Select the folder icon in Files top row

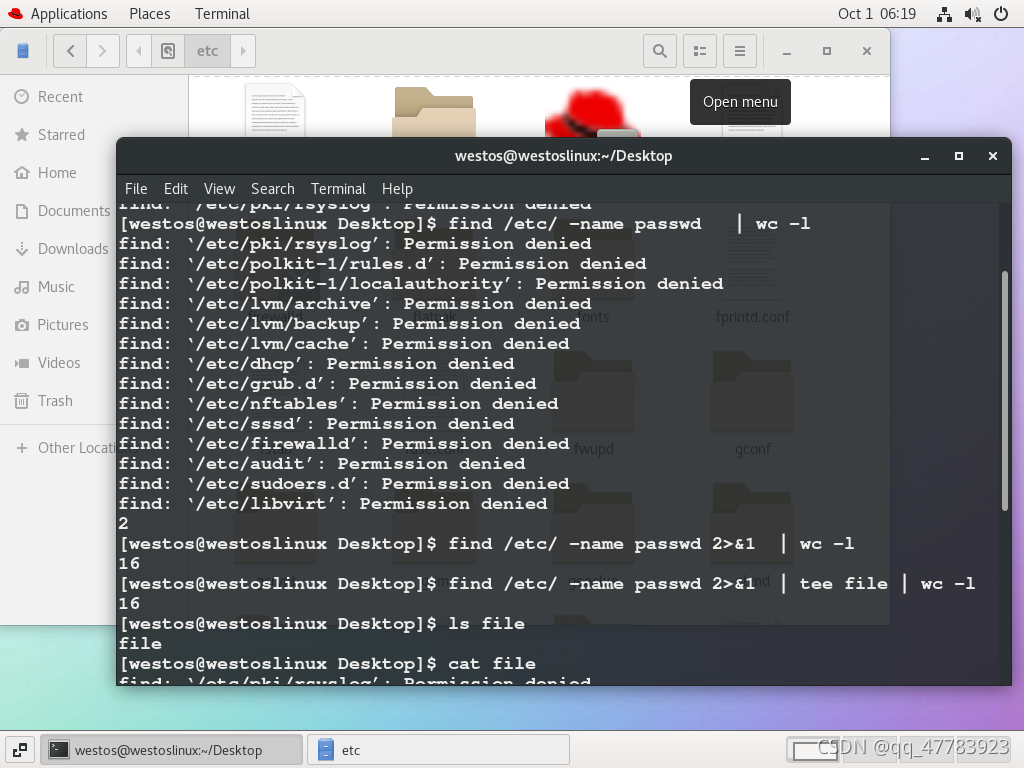tap(434, 111)
